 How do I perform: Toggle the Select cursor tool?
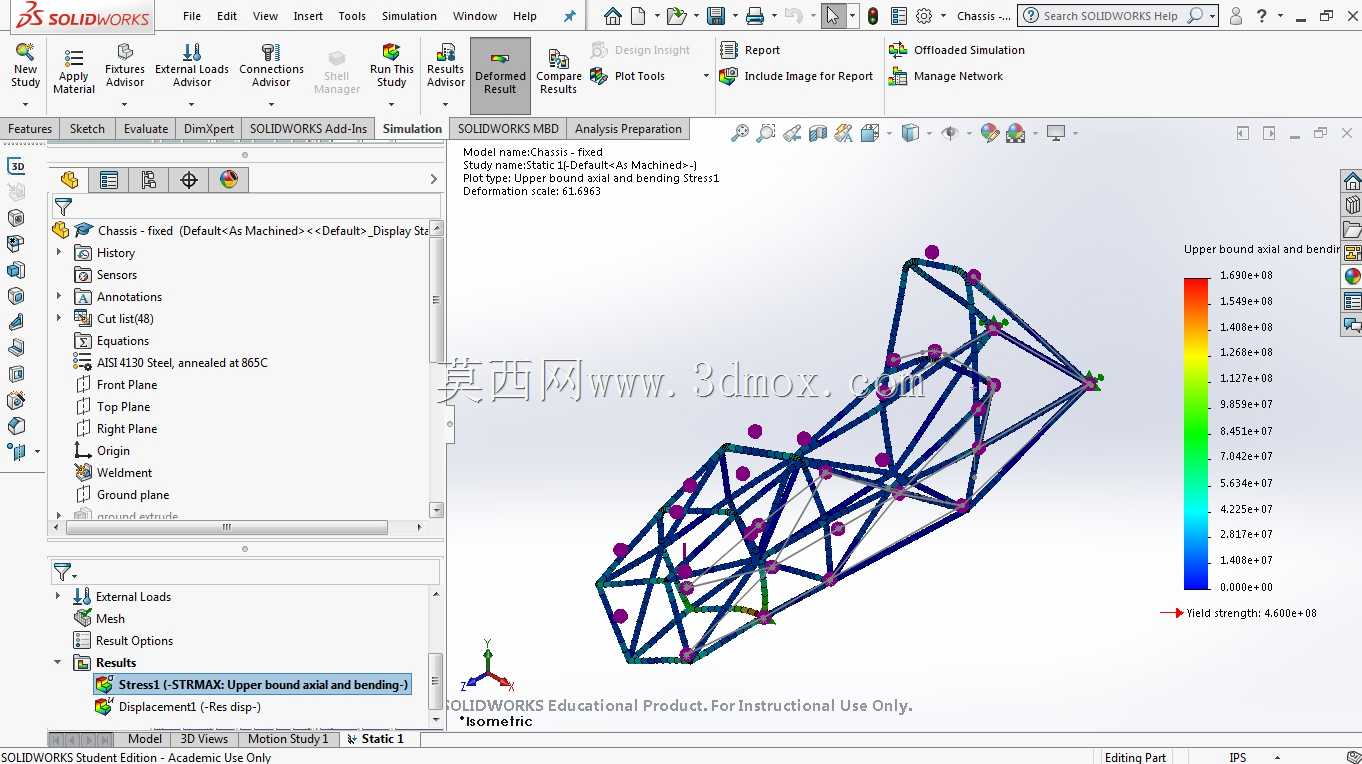pyautogui.click(x=832, y=16)
